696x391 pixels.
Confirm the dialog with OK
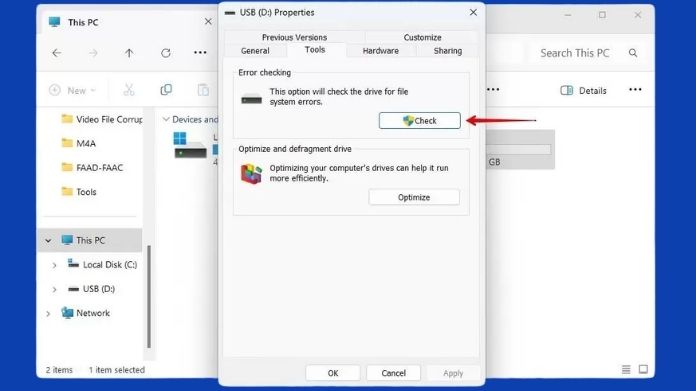pyautogui.click(x=333, y=373)
